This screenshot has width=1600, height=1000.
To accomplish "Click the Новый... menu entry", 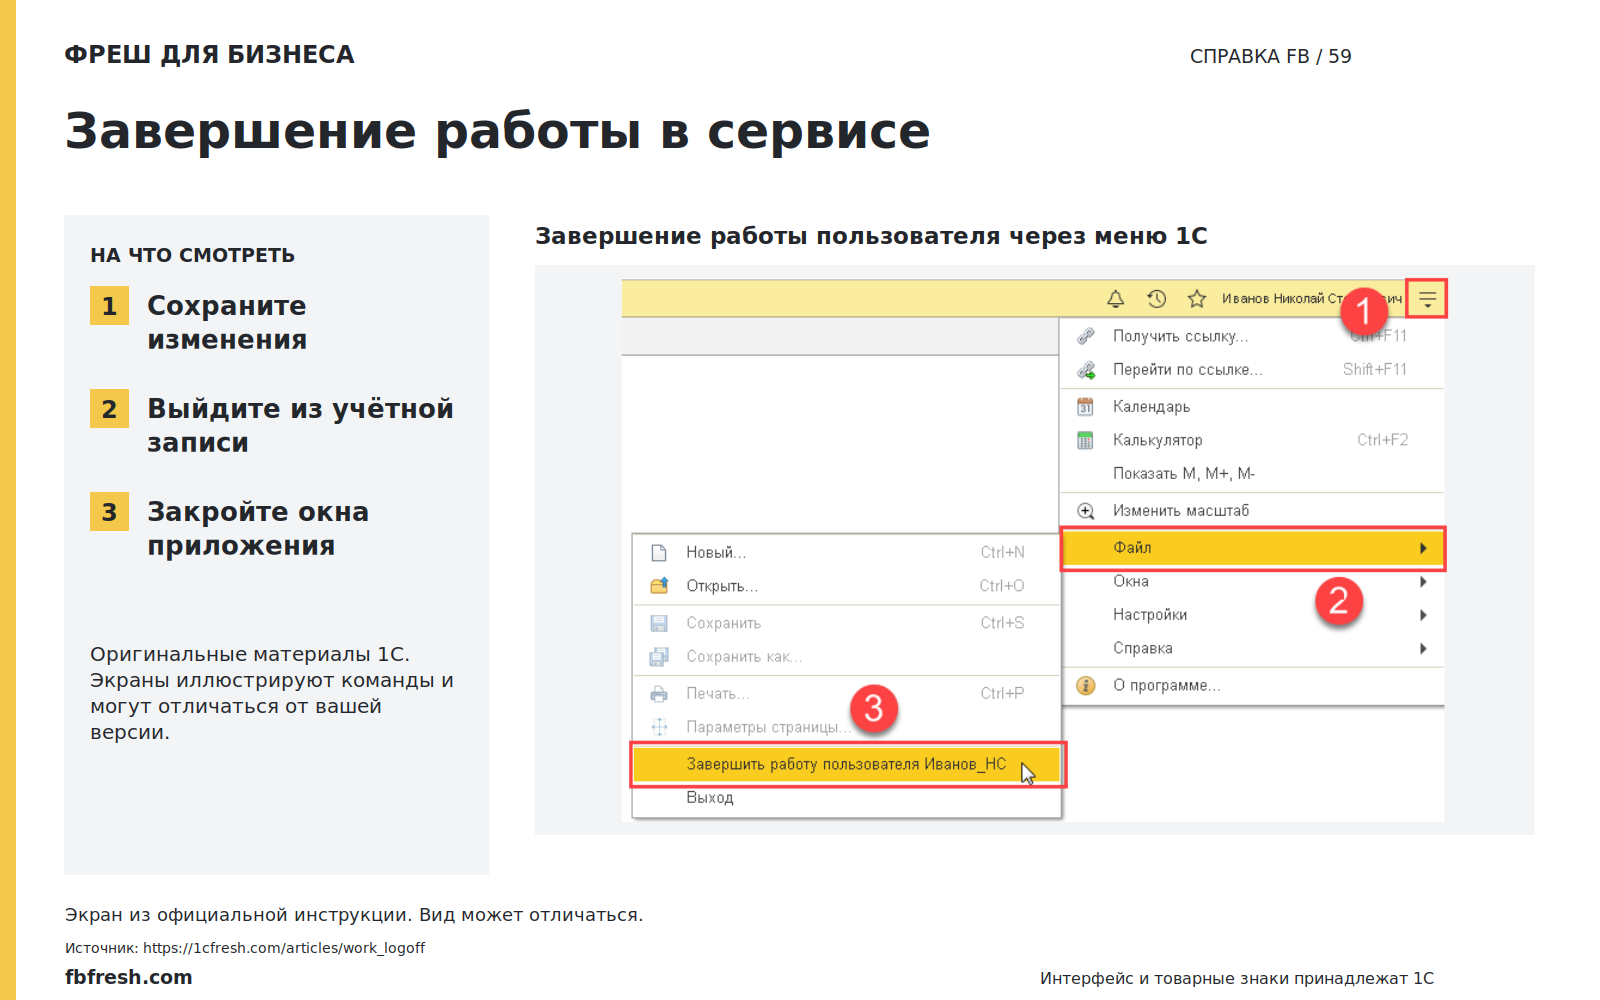I will [846, 552].
